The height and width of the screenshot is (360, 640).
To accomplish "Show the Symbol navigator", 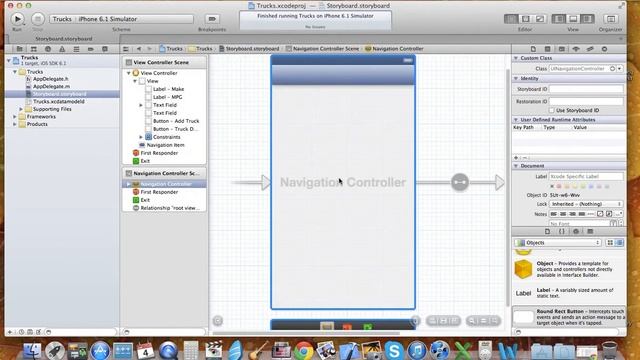I will pos(33,49).
